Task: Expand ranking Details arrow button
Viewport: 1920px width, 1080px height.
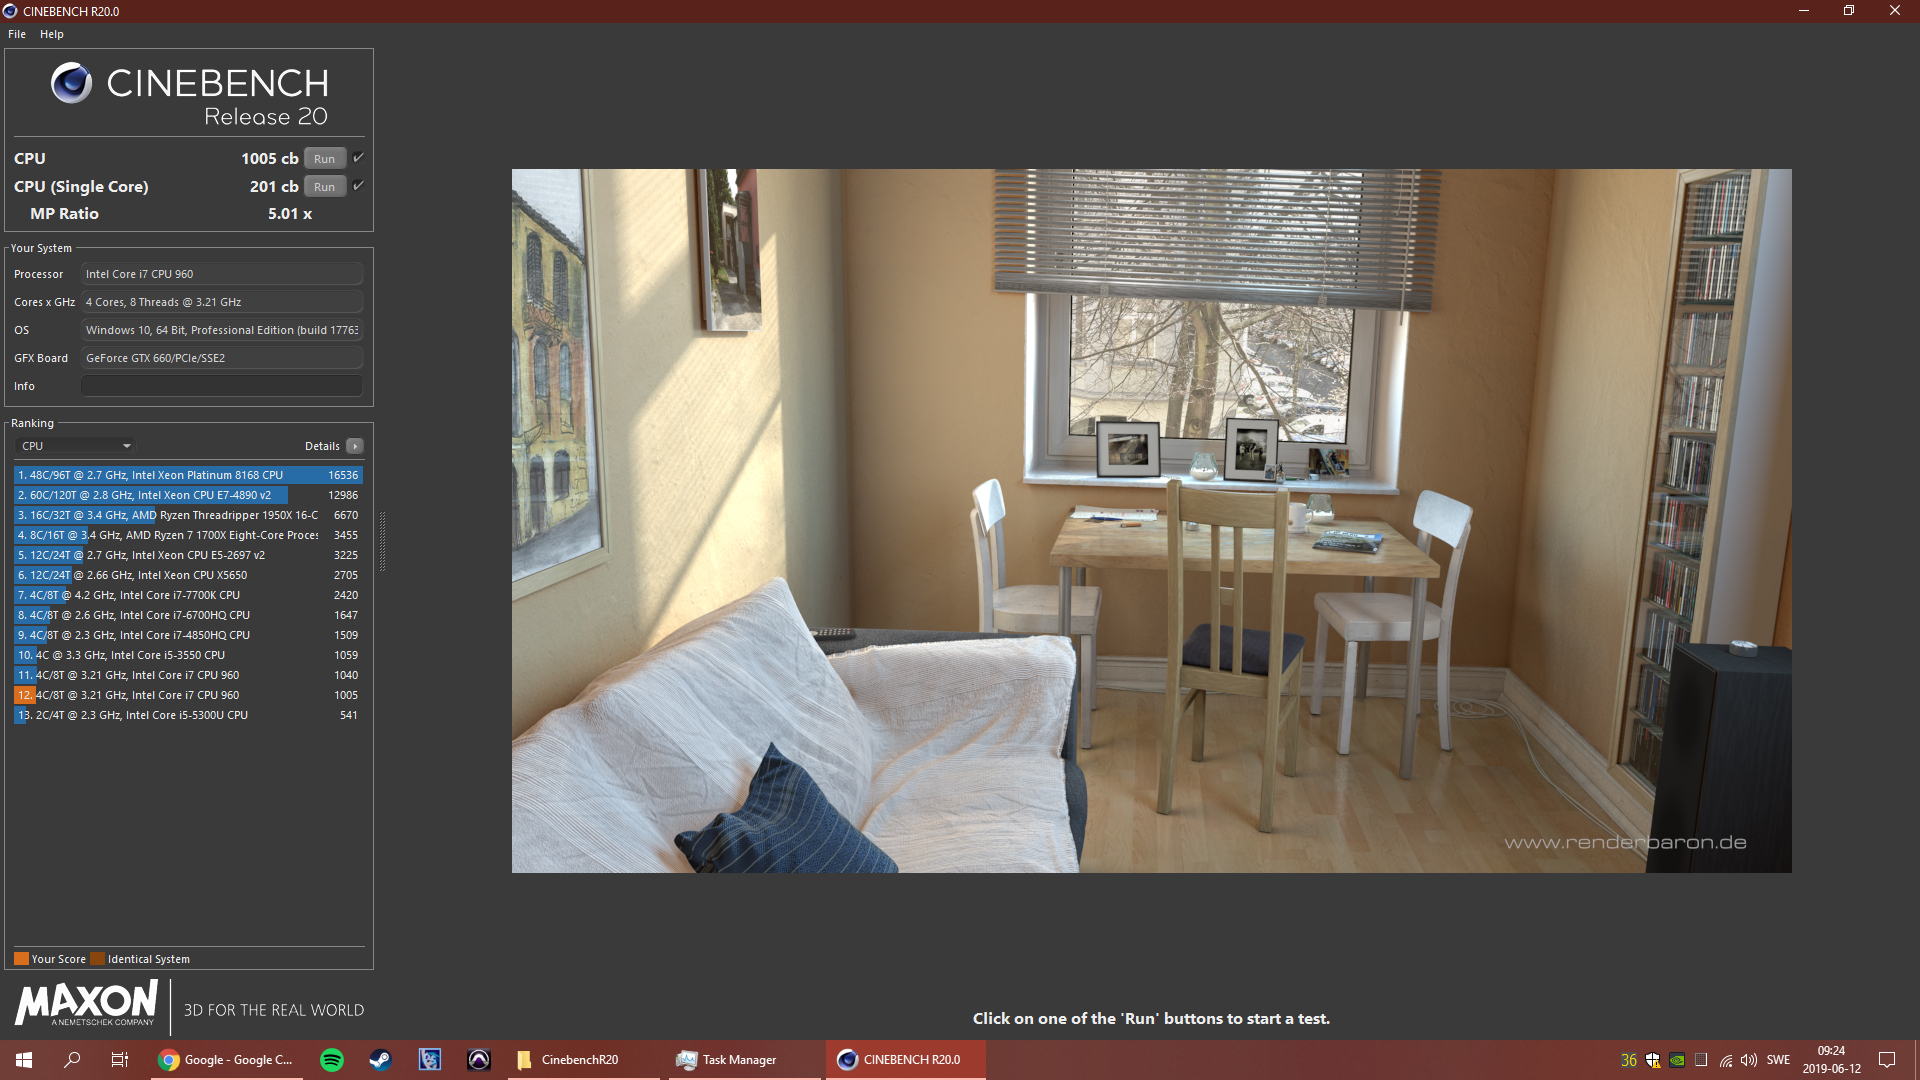Action: (355, 446)
